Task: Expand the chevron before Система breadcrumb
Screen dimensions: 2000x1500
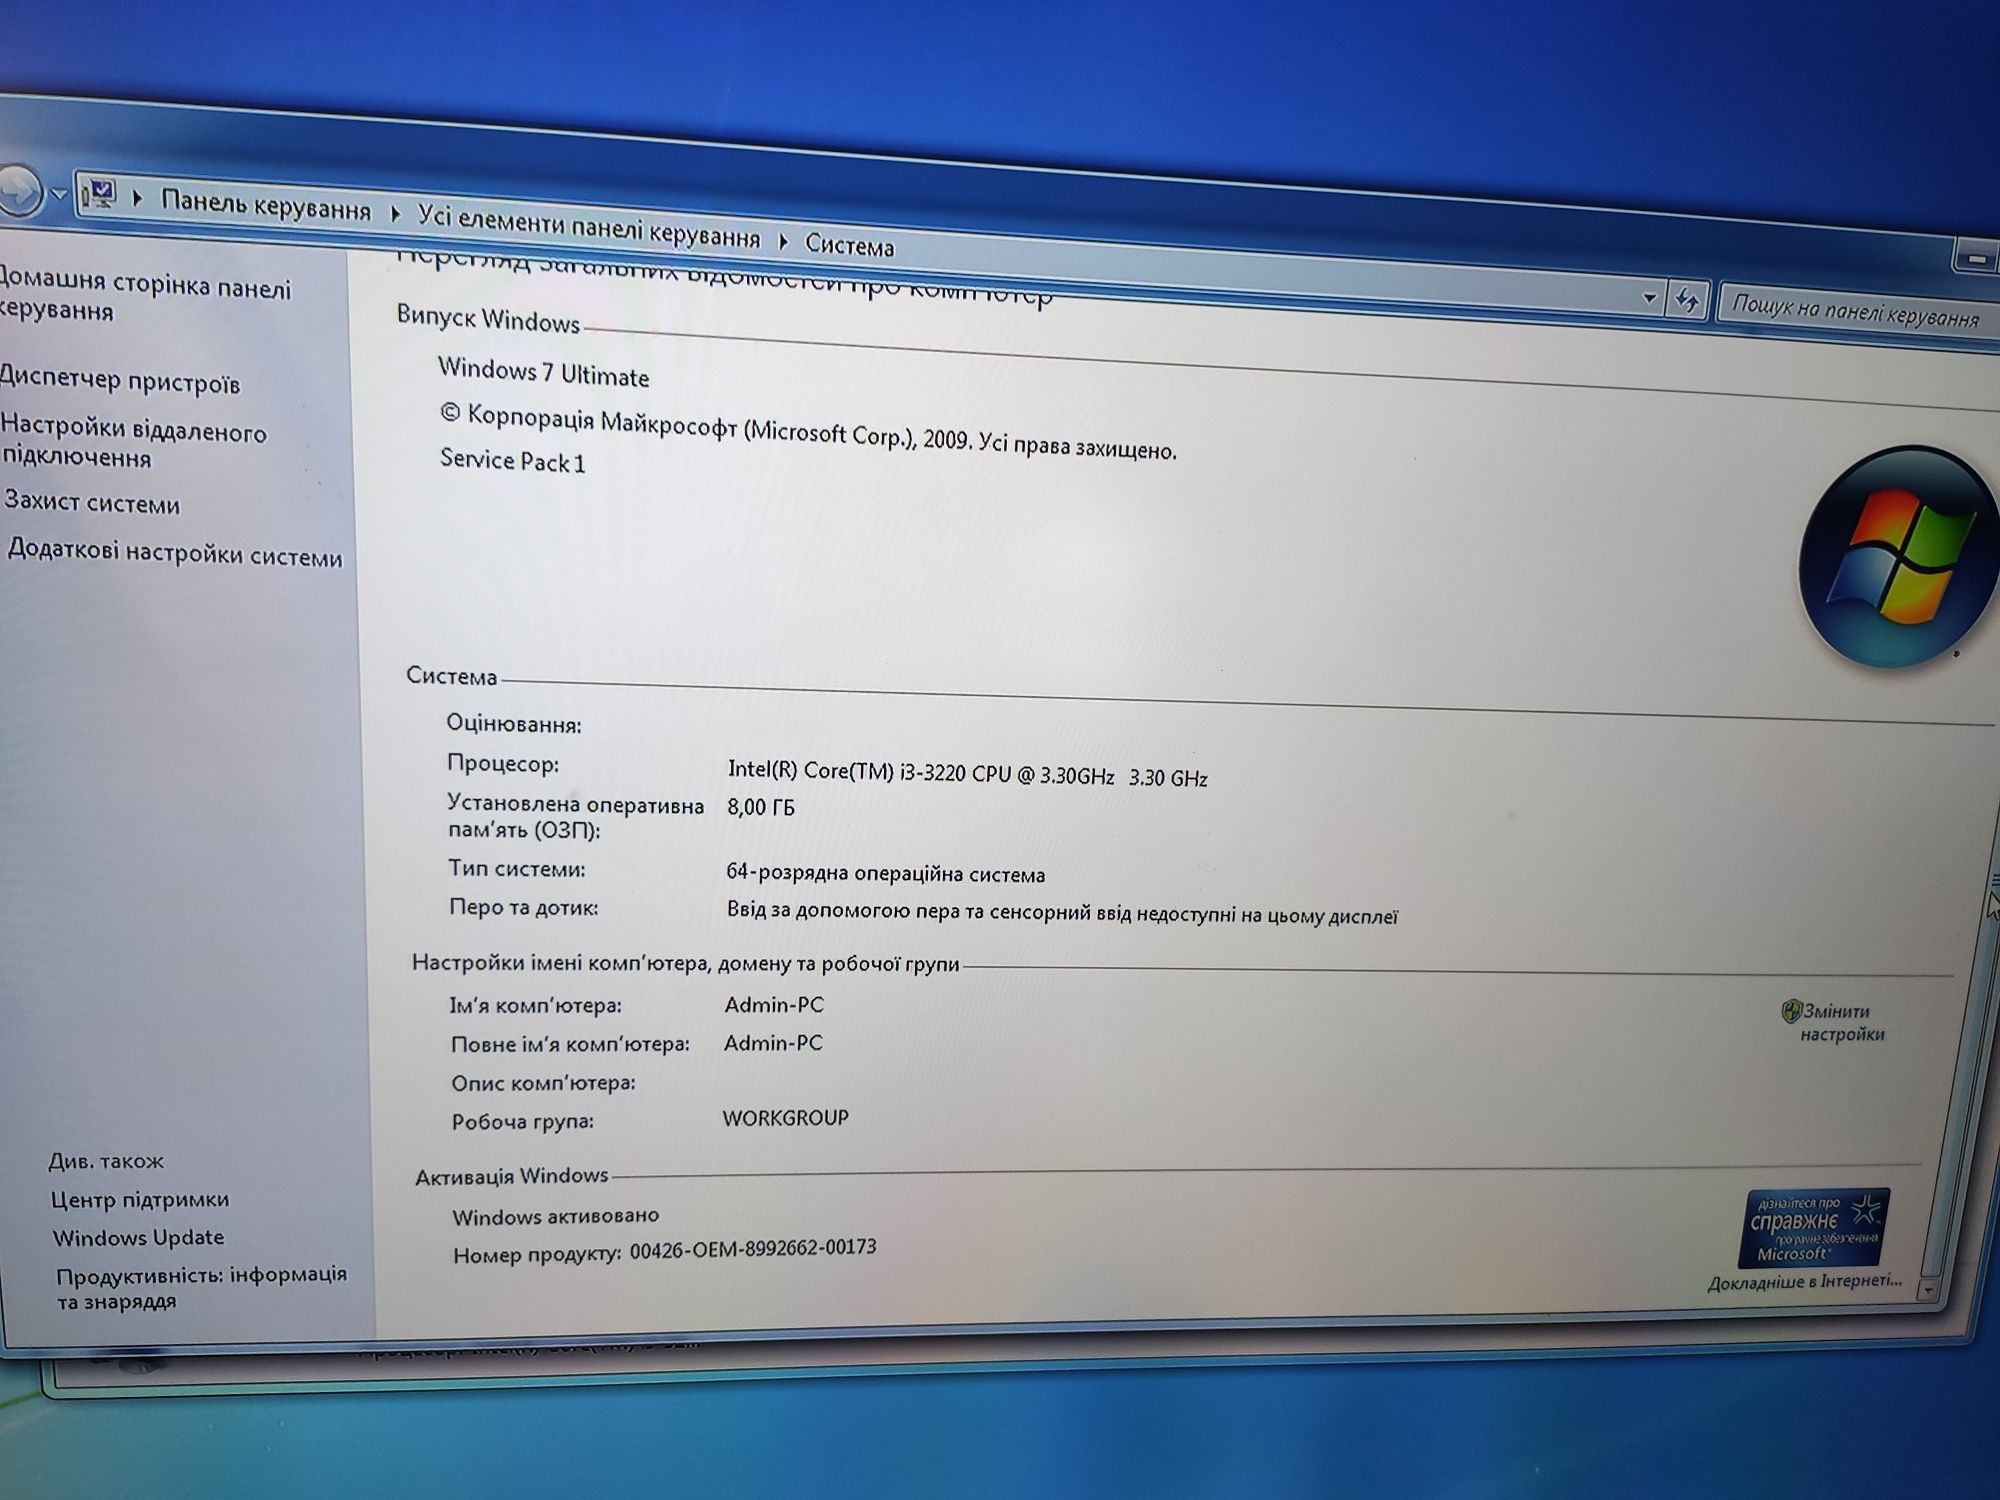Action: pos(783,241)
